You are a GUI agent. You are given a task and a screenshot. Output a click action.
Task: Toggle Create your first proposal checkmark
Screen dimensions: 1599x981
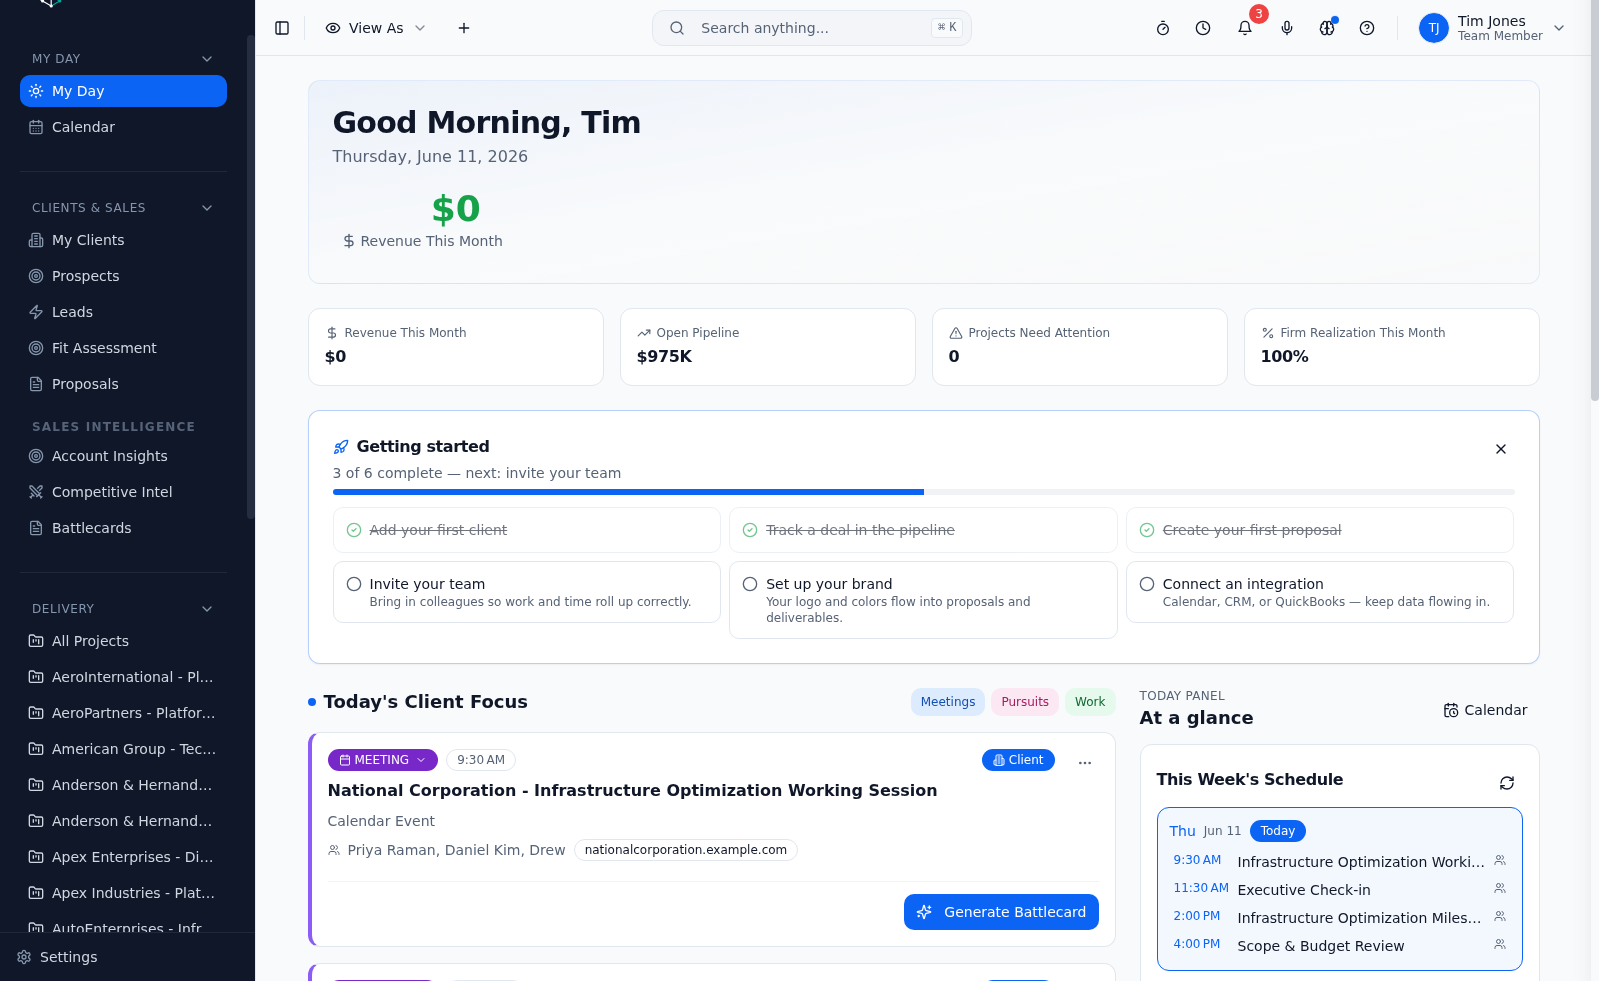tap(1147, 530)
